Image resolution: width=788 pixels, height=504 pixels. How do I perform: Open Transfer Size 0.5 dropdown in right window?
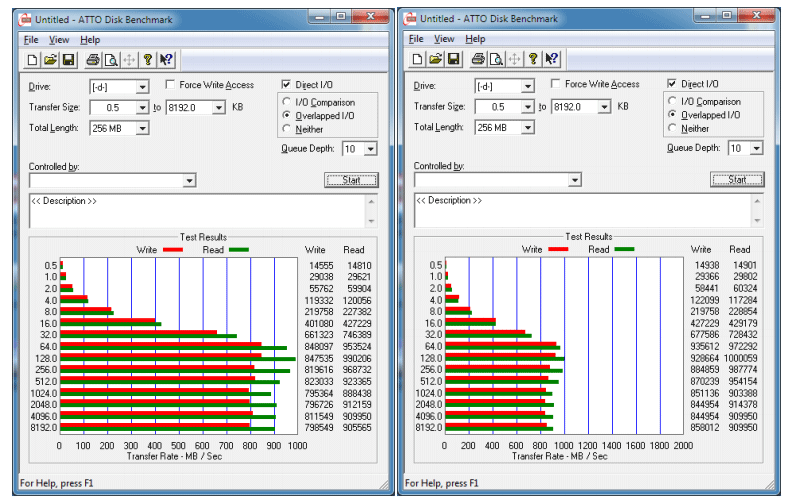(528, 107)
